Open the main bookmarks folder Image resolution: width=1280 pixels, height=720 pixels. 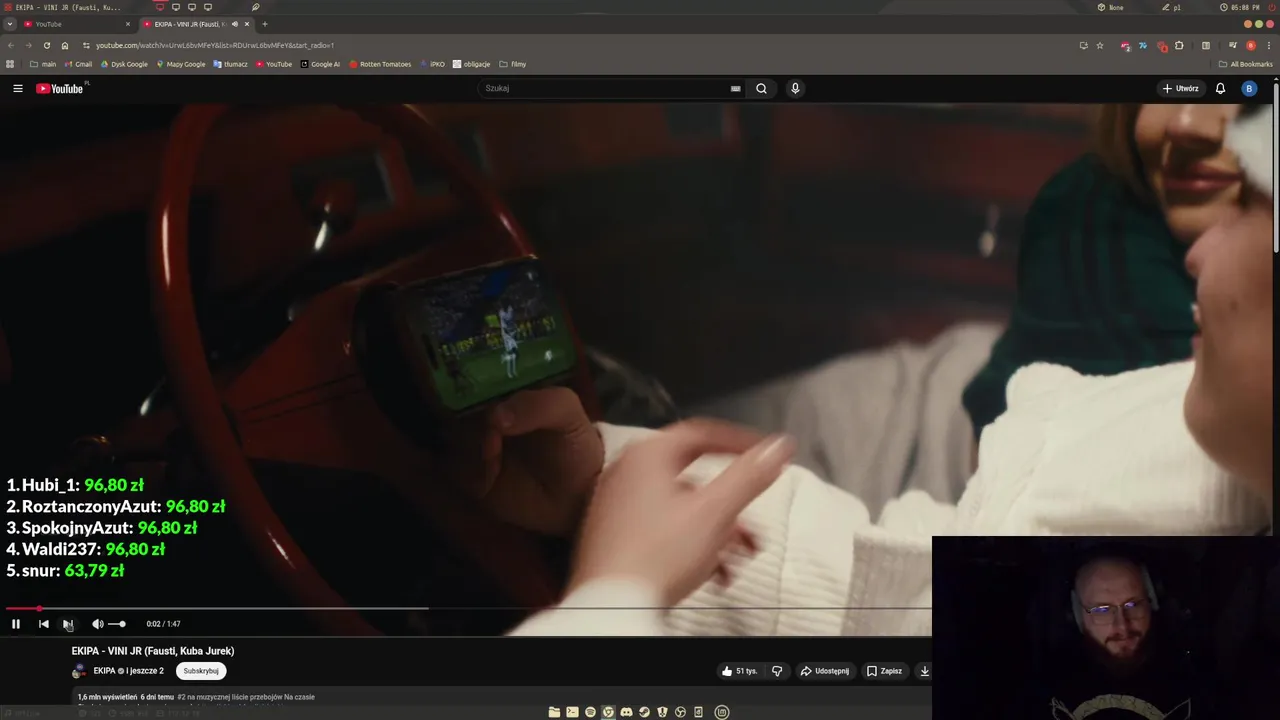click(x=43, y=64)
